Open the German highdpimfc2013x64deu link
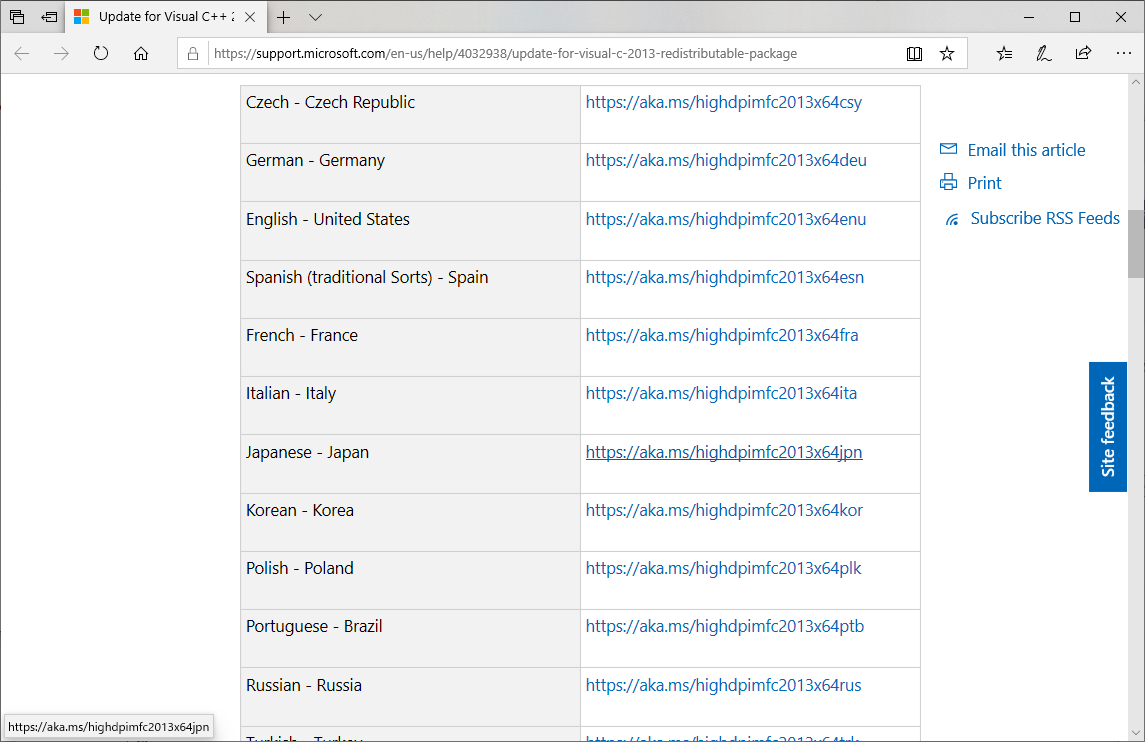Viewport: 1145px width, 742px height. pos(726,160)
